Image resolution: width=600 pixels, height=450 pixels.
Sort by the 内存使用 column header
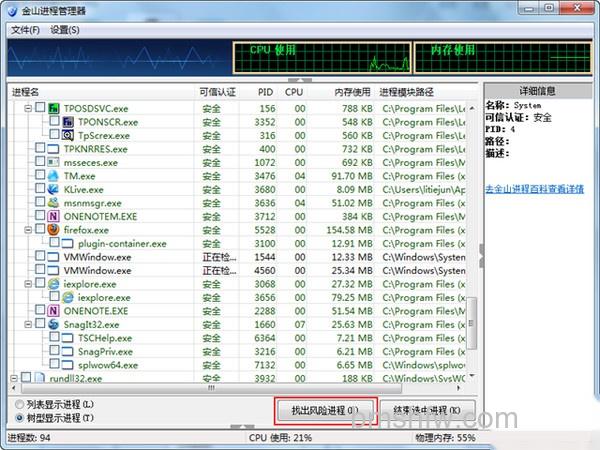(352, 92)
